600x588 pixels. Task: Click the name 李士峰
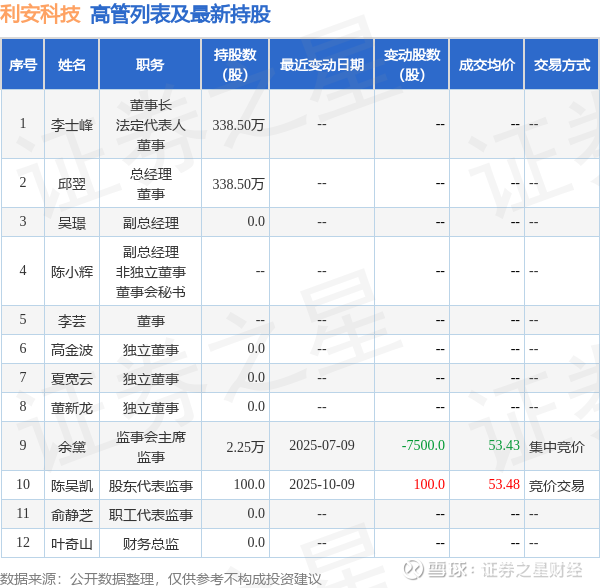pos(72,125)
